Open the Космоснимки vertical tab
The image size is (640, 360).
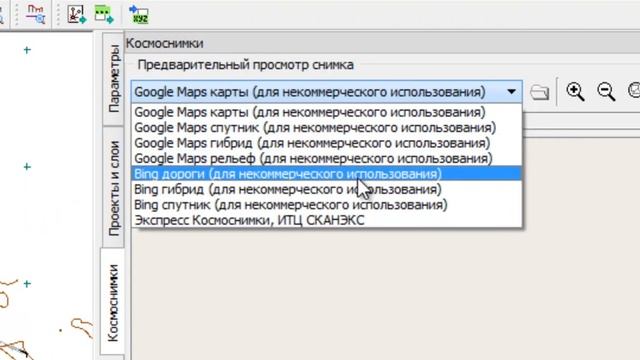(x=112, y=303)
